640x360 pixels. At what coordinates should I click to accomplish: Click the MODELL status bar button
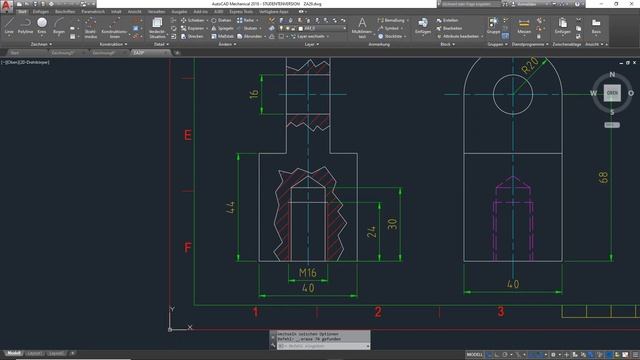pos(474,355)
